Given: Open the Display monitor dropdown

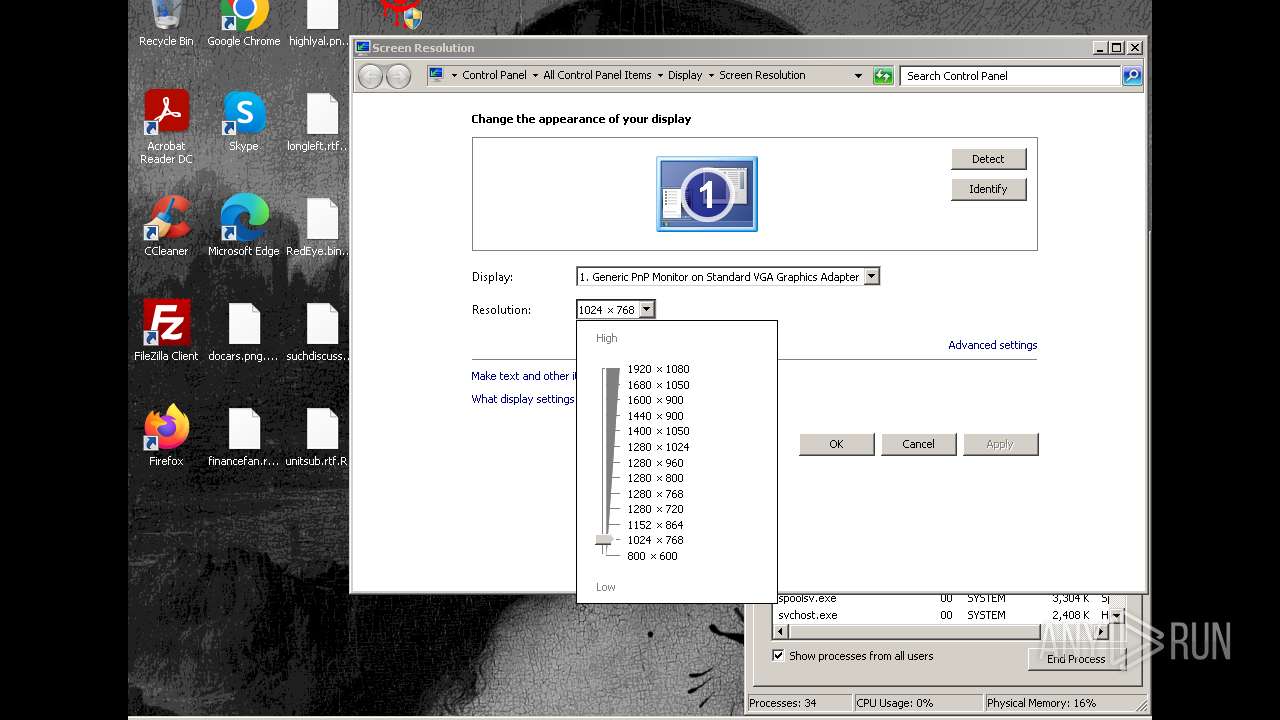Looking at the screenshot, I should coord(871,277).
